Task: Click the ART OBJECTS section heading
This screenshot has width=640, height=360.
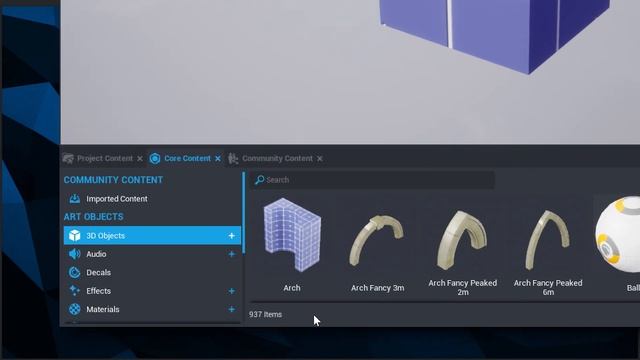Action: [93, 217]
